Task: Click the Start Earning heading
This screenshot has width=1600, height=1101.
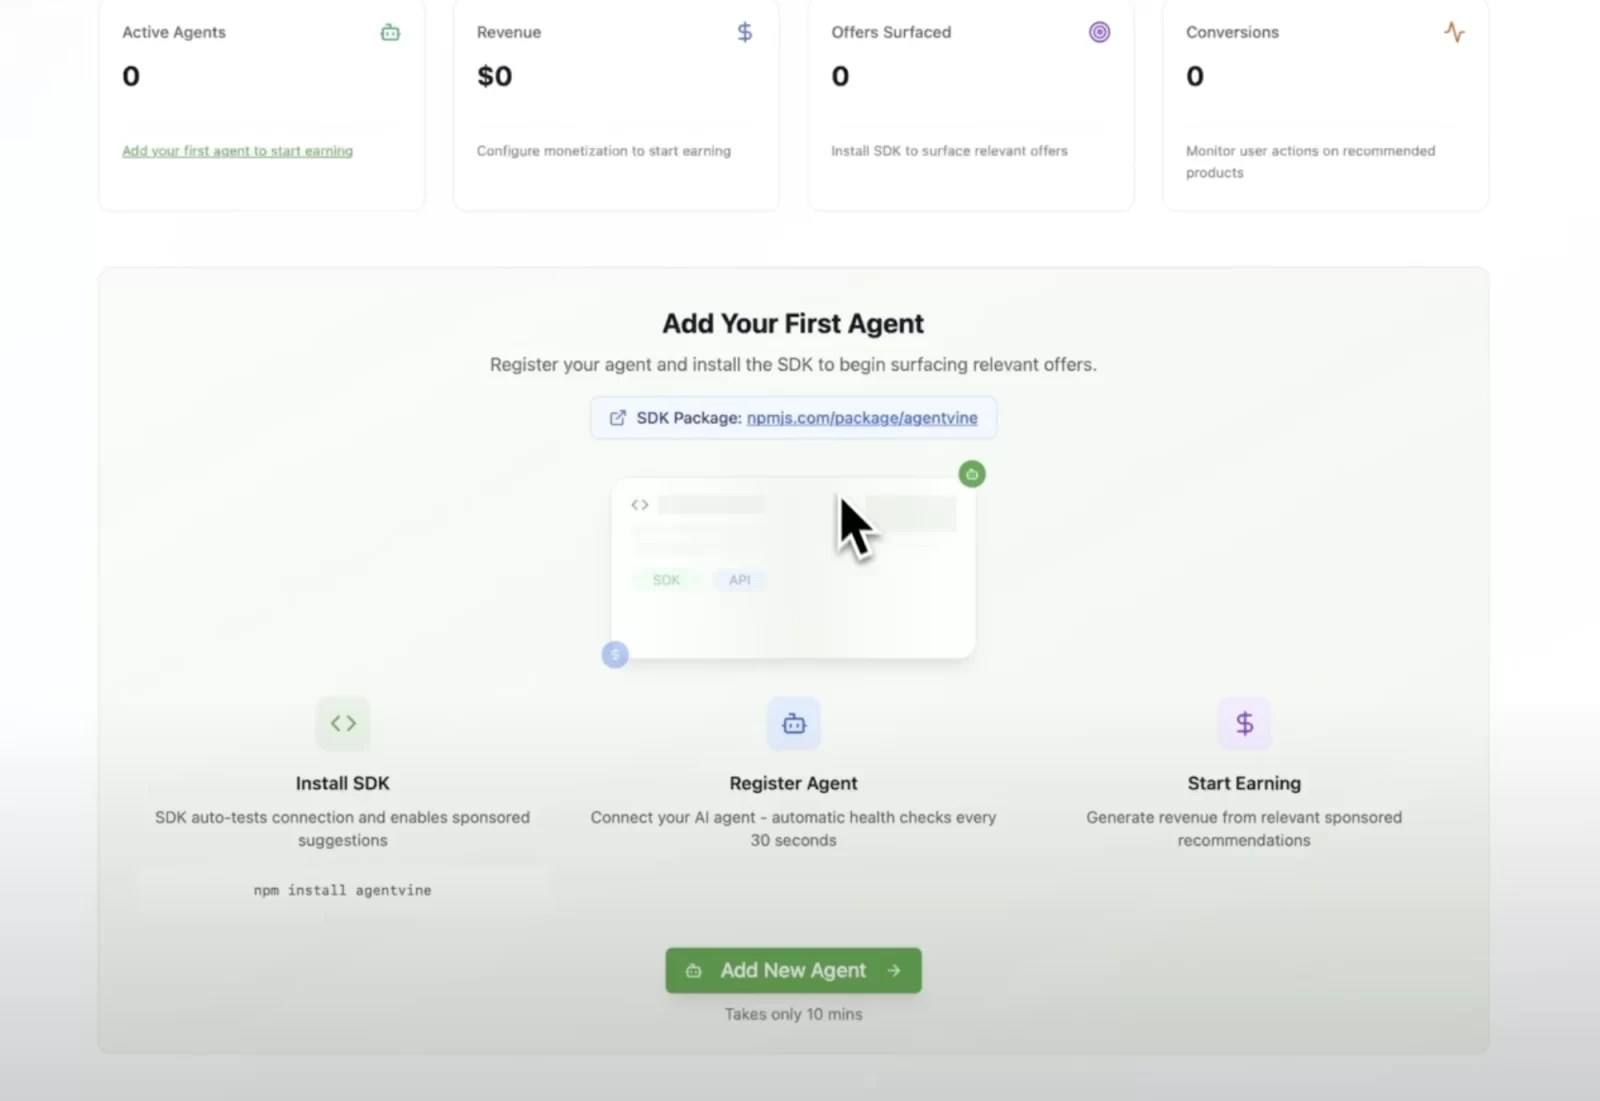Action: tap(1244, 783)
